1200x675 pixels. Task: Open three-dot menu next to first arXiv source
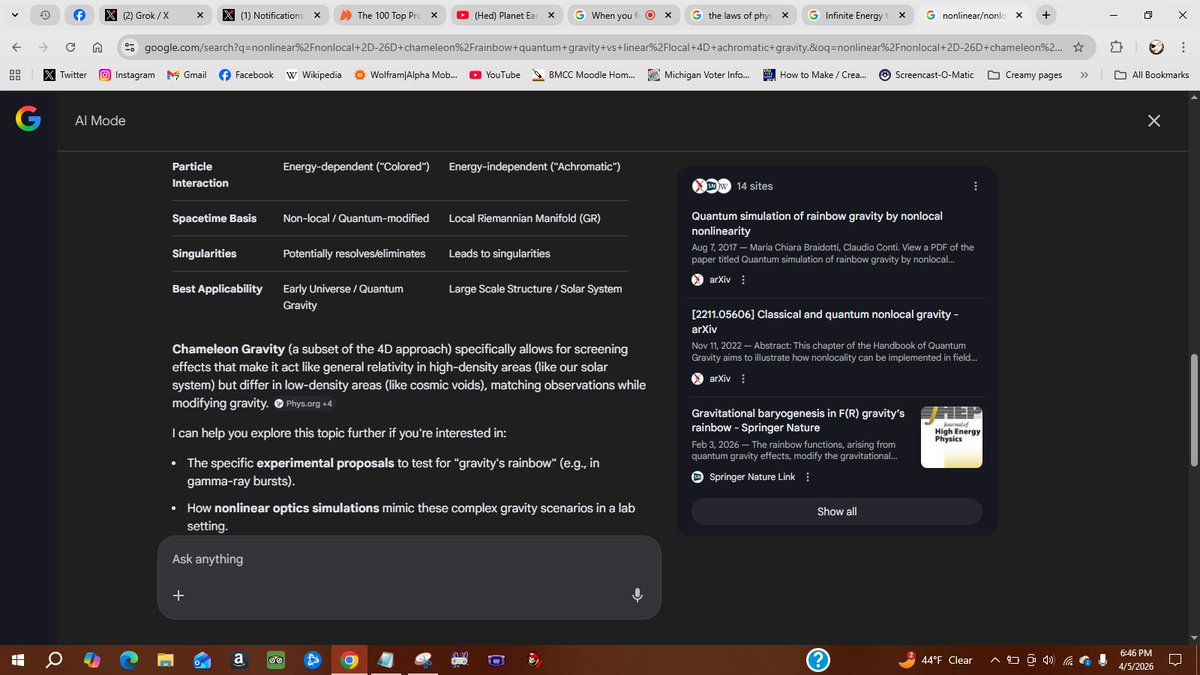tap(743, 280)
